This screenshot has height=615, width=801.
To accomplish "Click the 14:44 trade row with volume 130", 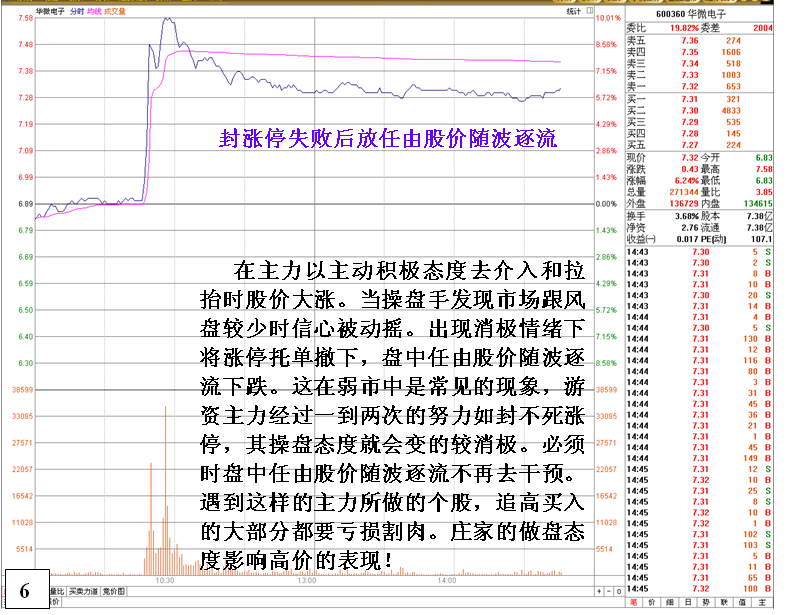I will tap(699, 339).
